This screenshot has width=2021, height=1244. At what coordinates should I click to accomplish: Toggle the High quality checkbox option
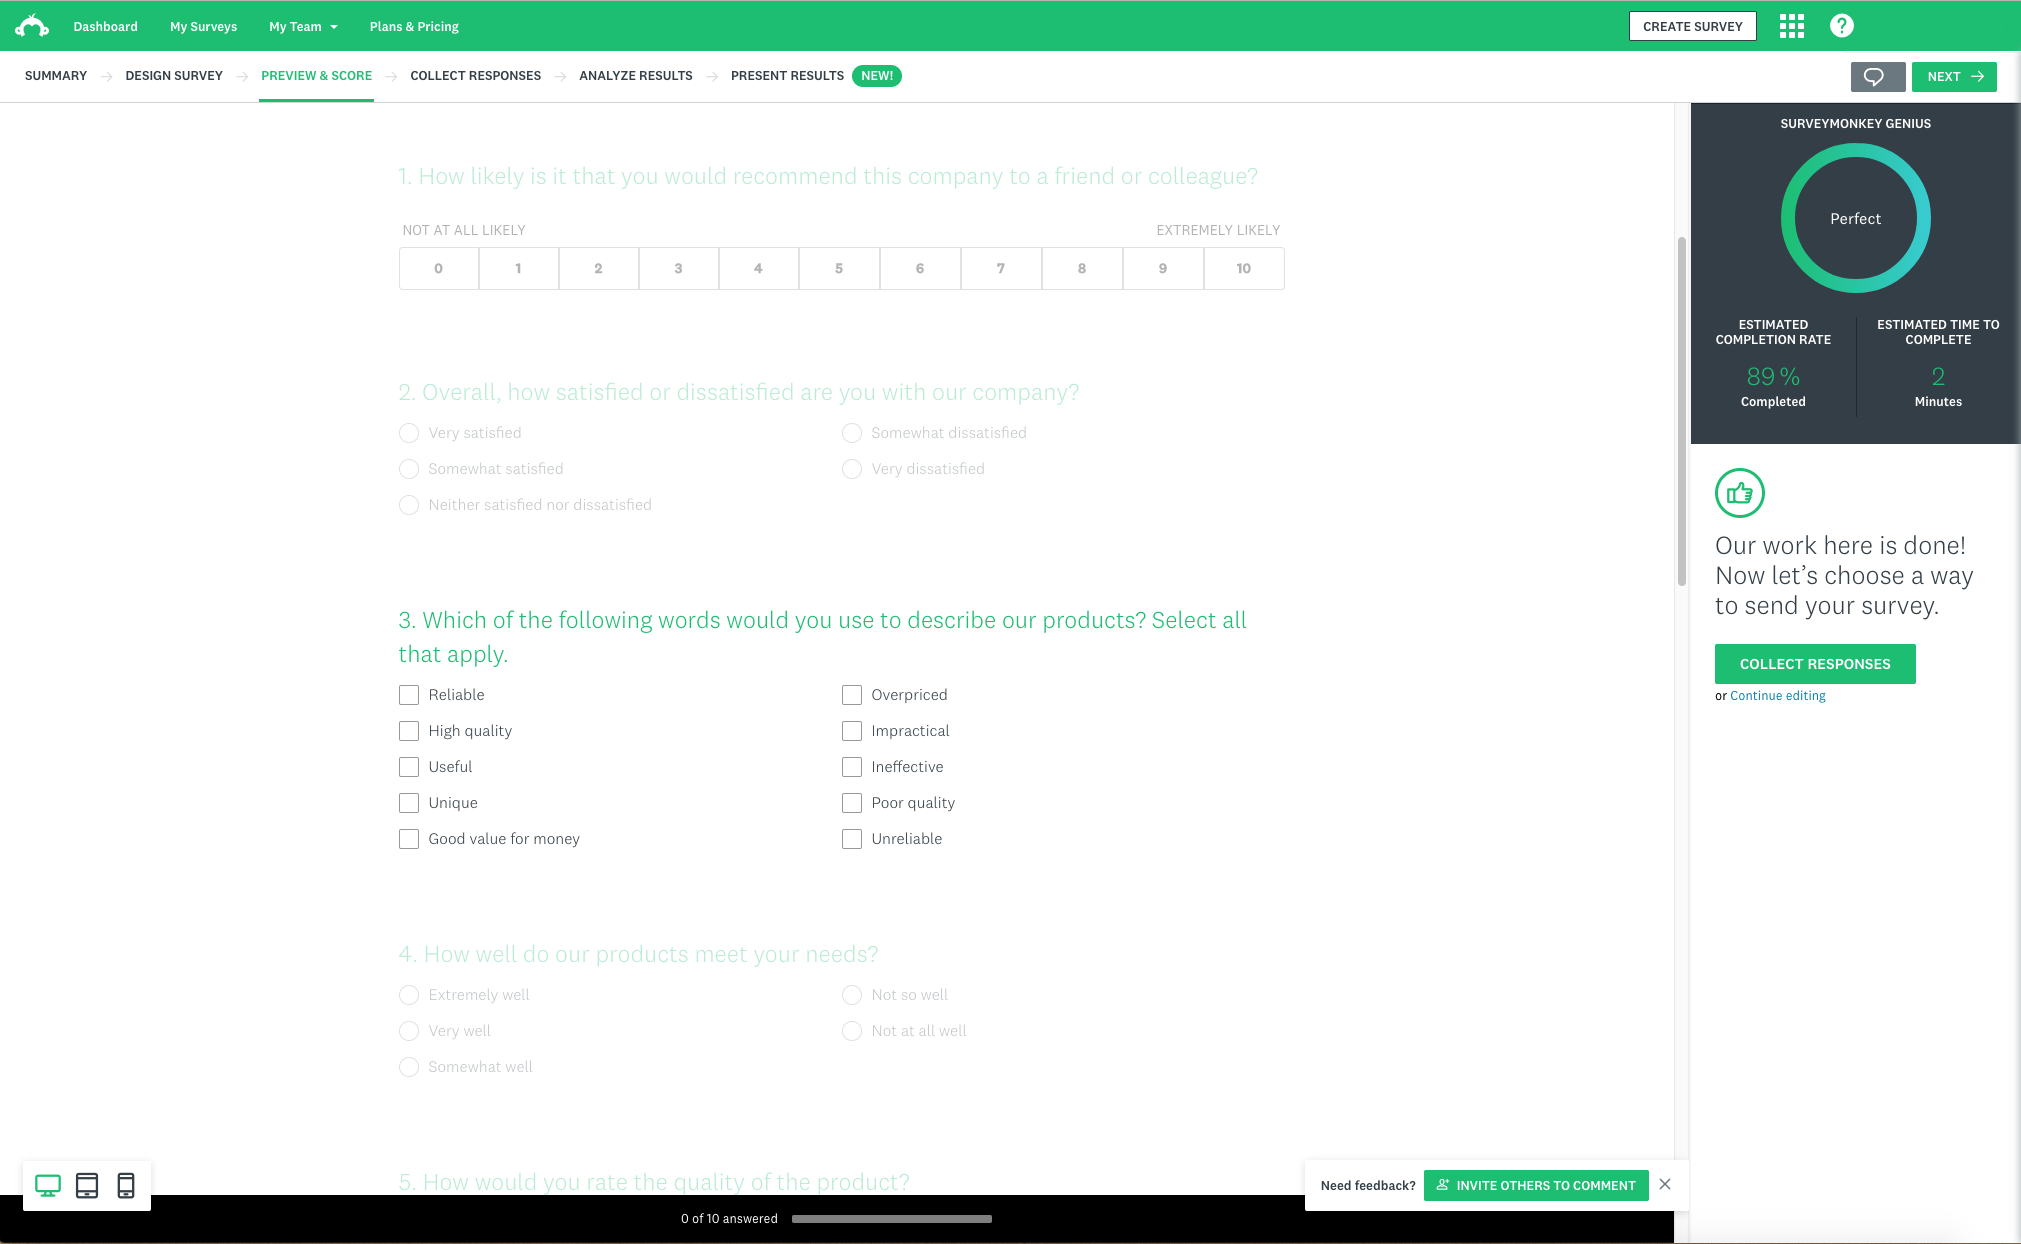(x=409, y=730)
